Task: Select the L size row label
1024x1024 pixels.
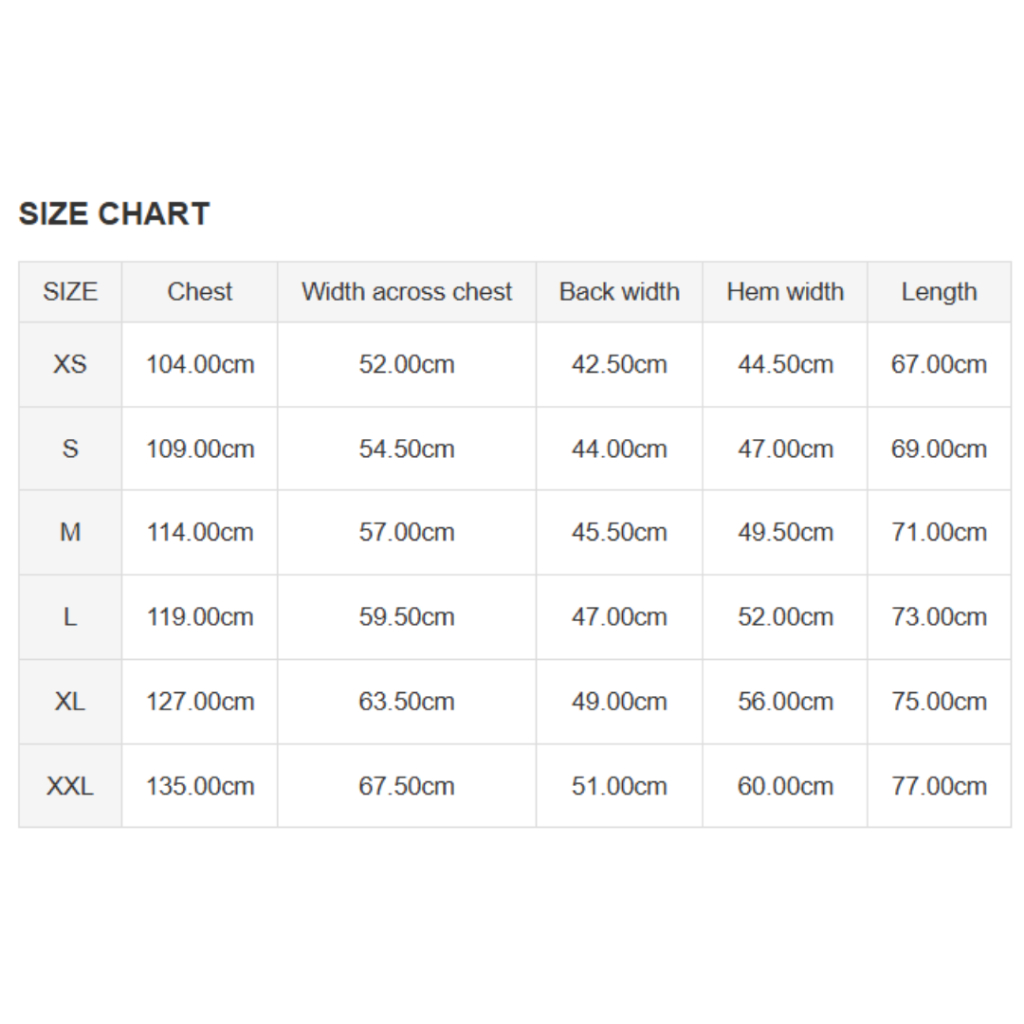Action: click(x=70, y=617)
